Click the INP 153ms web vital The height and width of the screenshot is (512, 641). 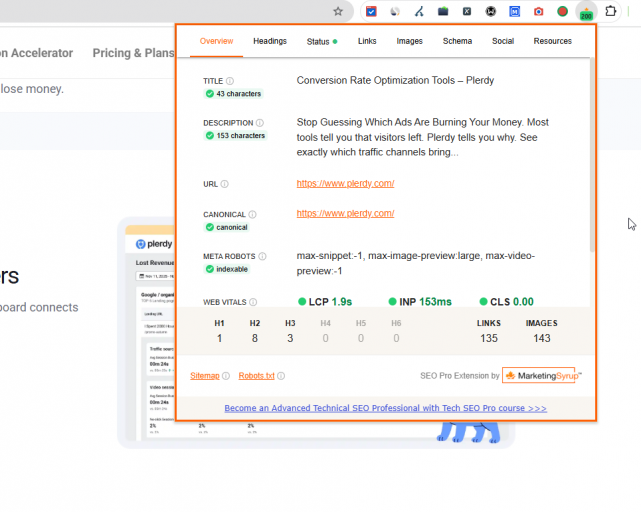pyautogui.click(x=420, y=302)
